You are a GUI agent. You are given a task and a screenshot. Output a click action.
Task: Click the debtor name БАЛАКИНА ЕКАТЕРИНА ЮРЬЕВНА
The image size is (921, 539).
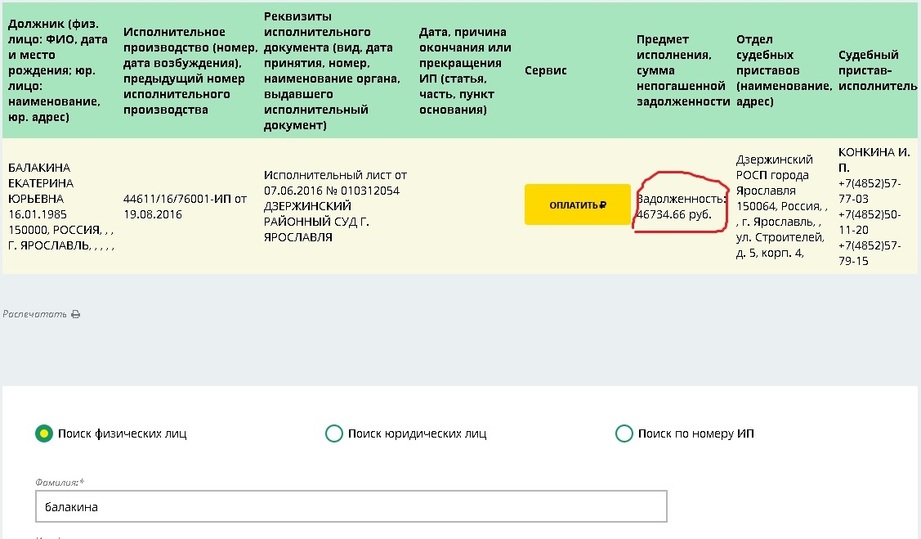tap(41, 183)
